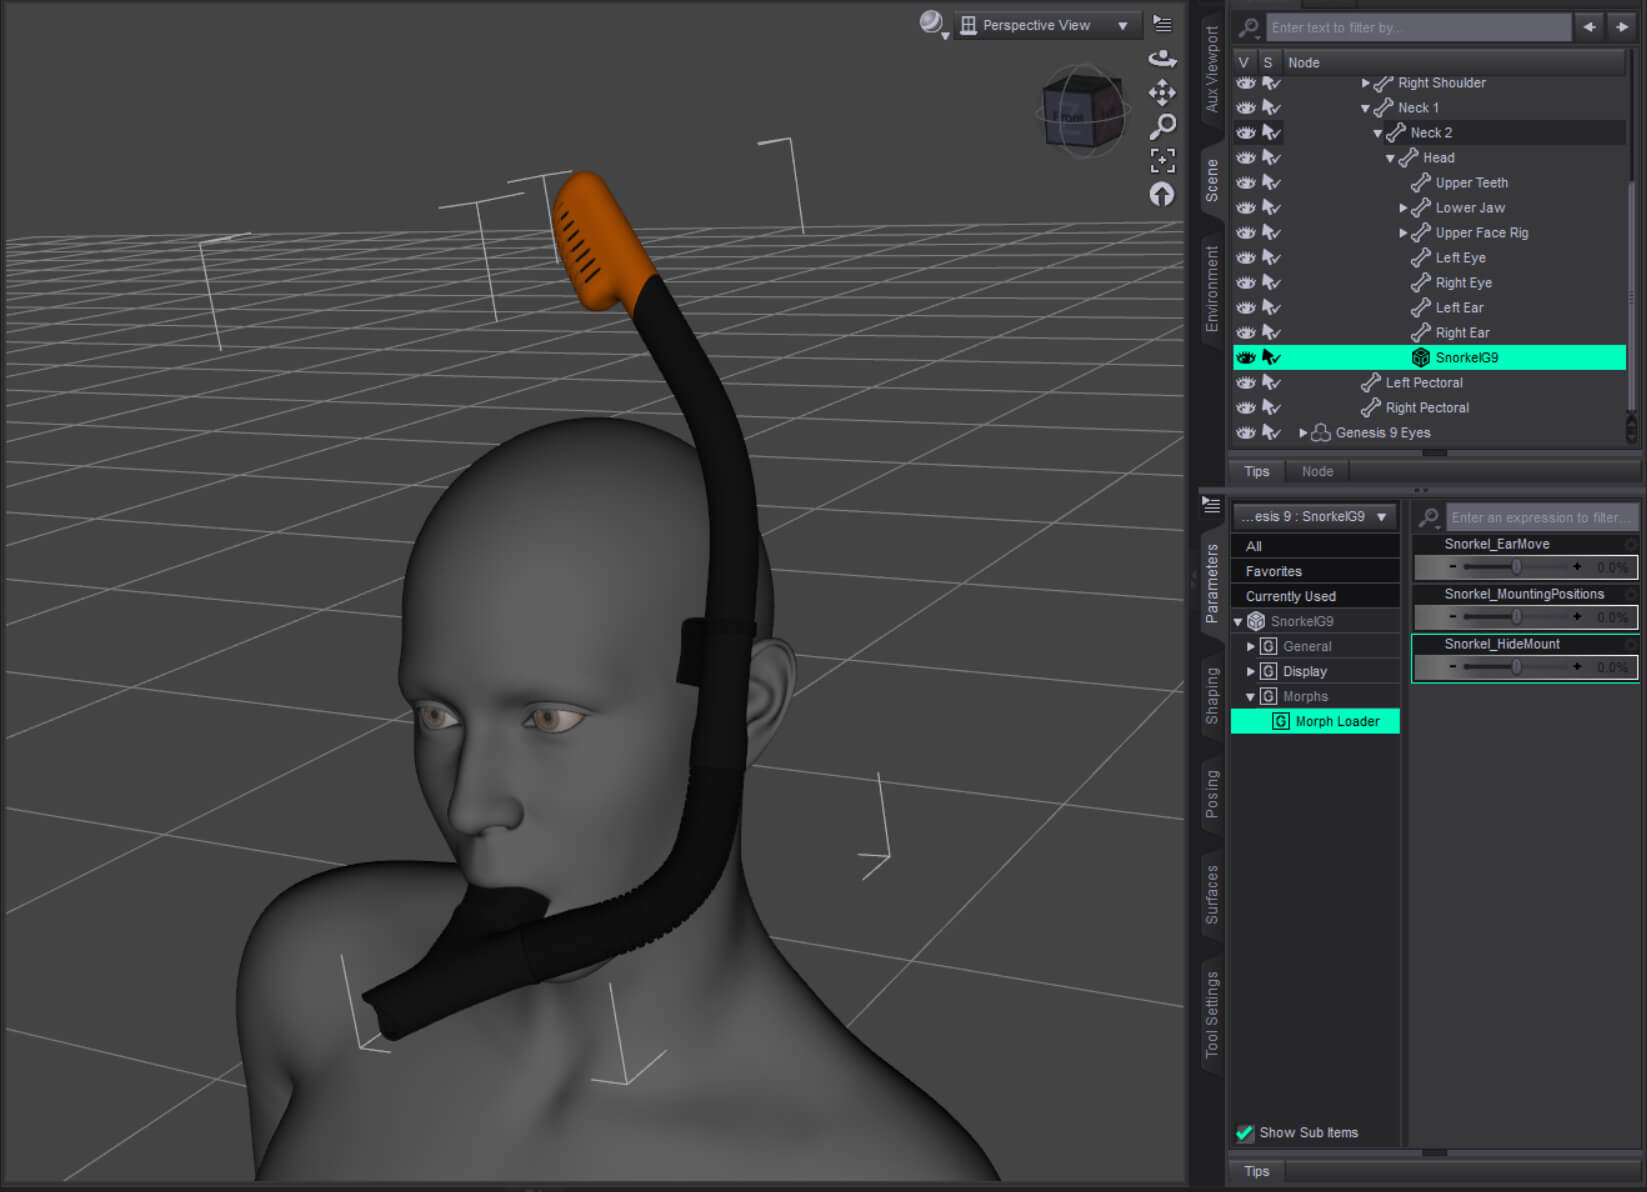Click the reset camera arrow icon

pos(1162,194)
